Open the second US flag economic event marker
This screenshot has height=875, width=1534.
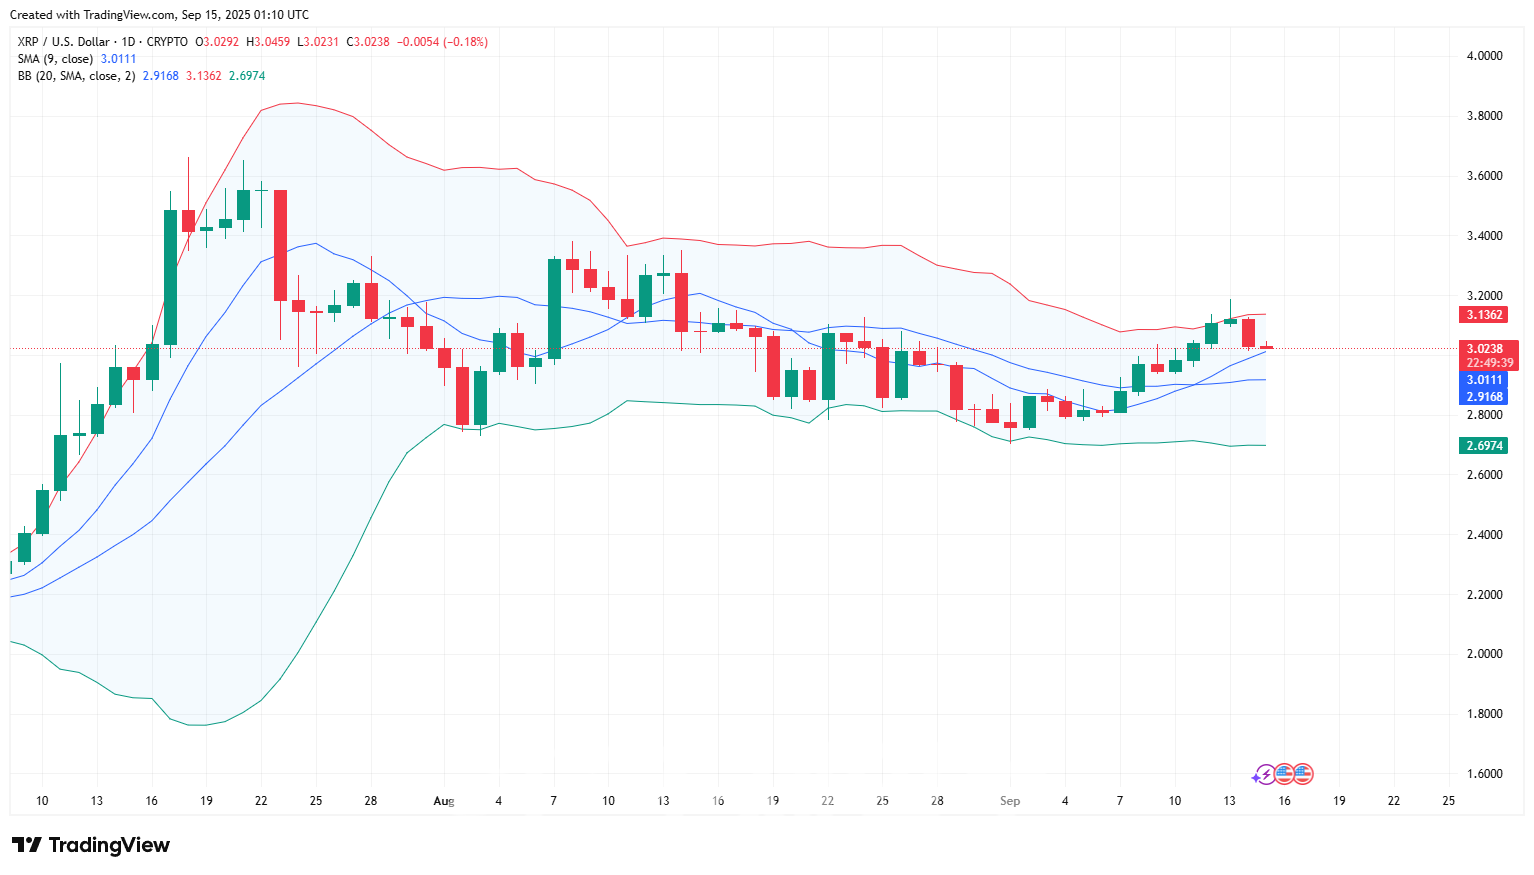click(x=1302, y=774)
